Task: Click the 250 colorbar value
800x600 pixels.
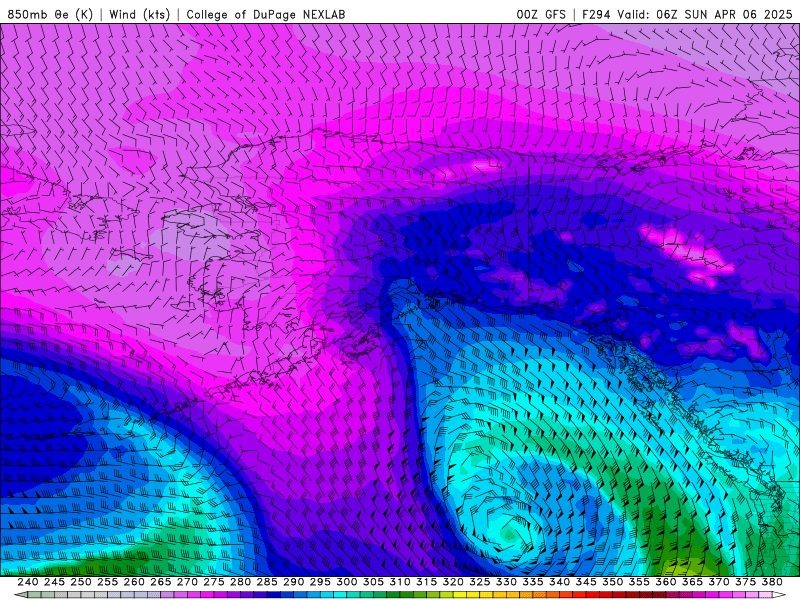Action: 81,582
